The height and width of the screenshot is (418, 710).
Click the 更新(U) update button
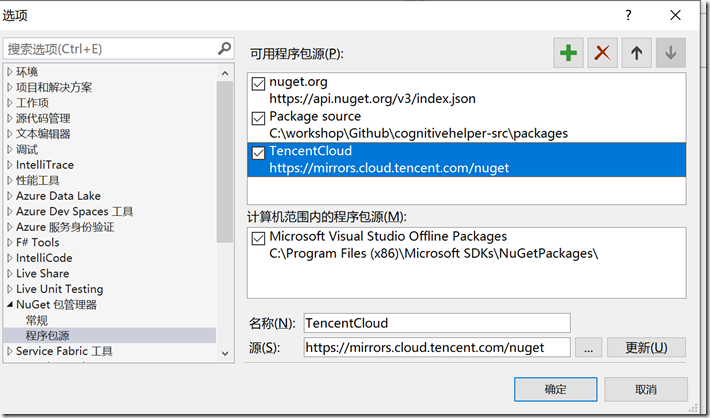(646, 347)
